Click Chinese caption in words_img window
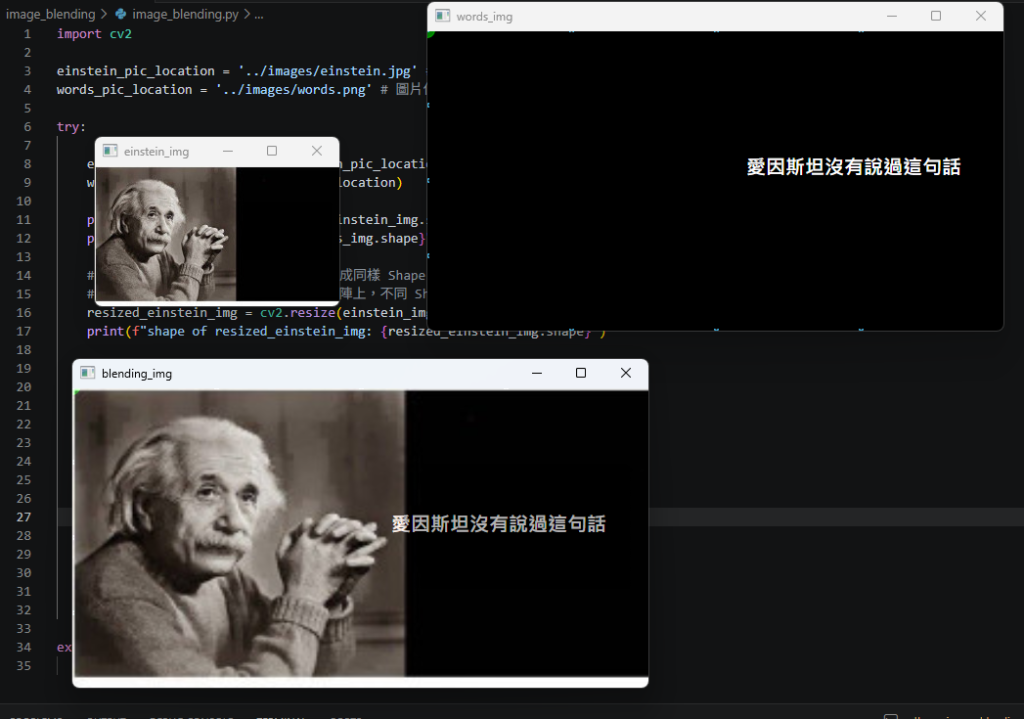The width and height of the screenshot is (1024, 719). tap(854, 167)
